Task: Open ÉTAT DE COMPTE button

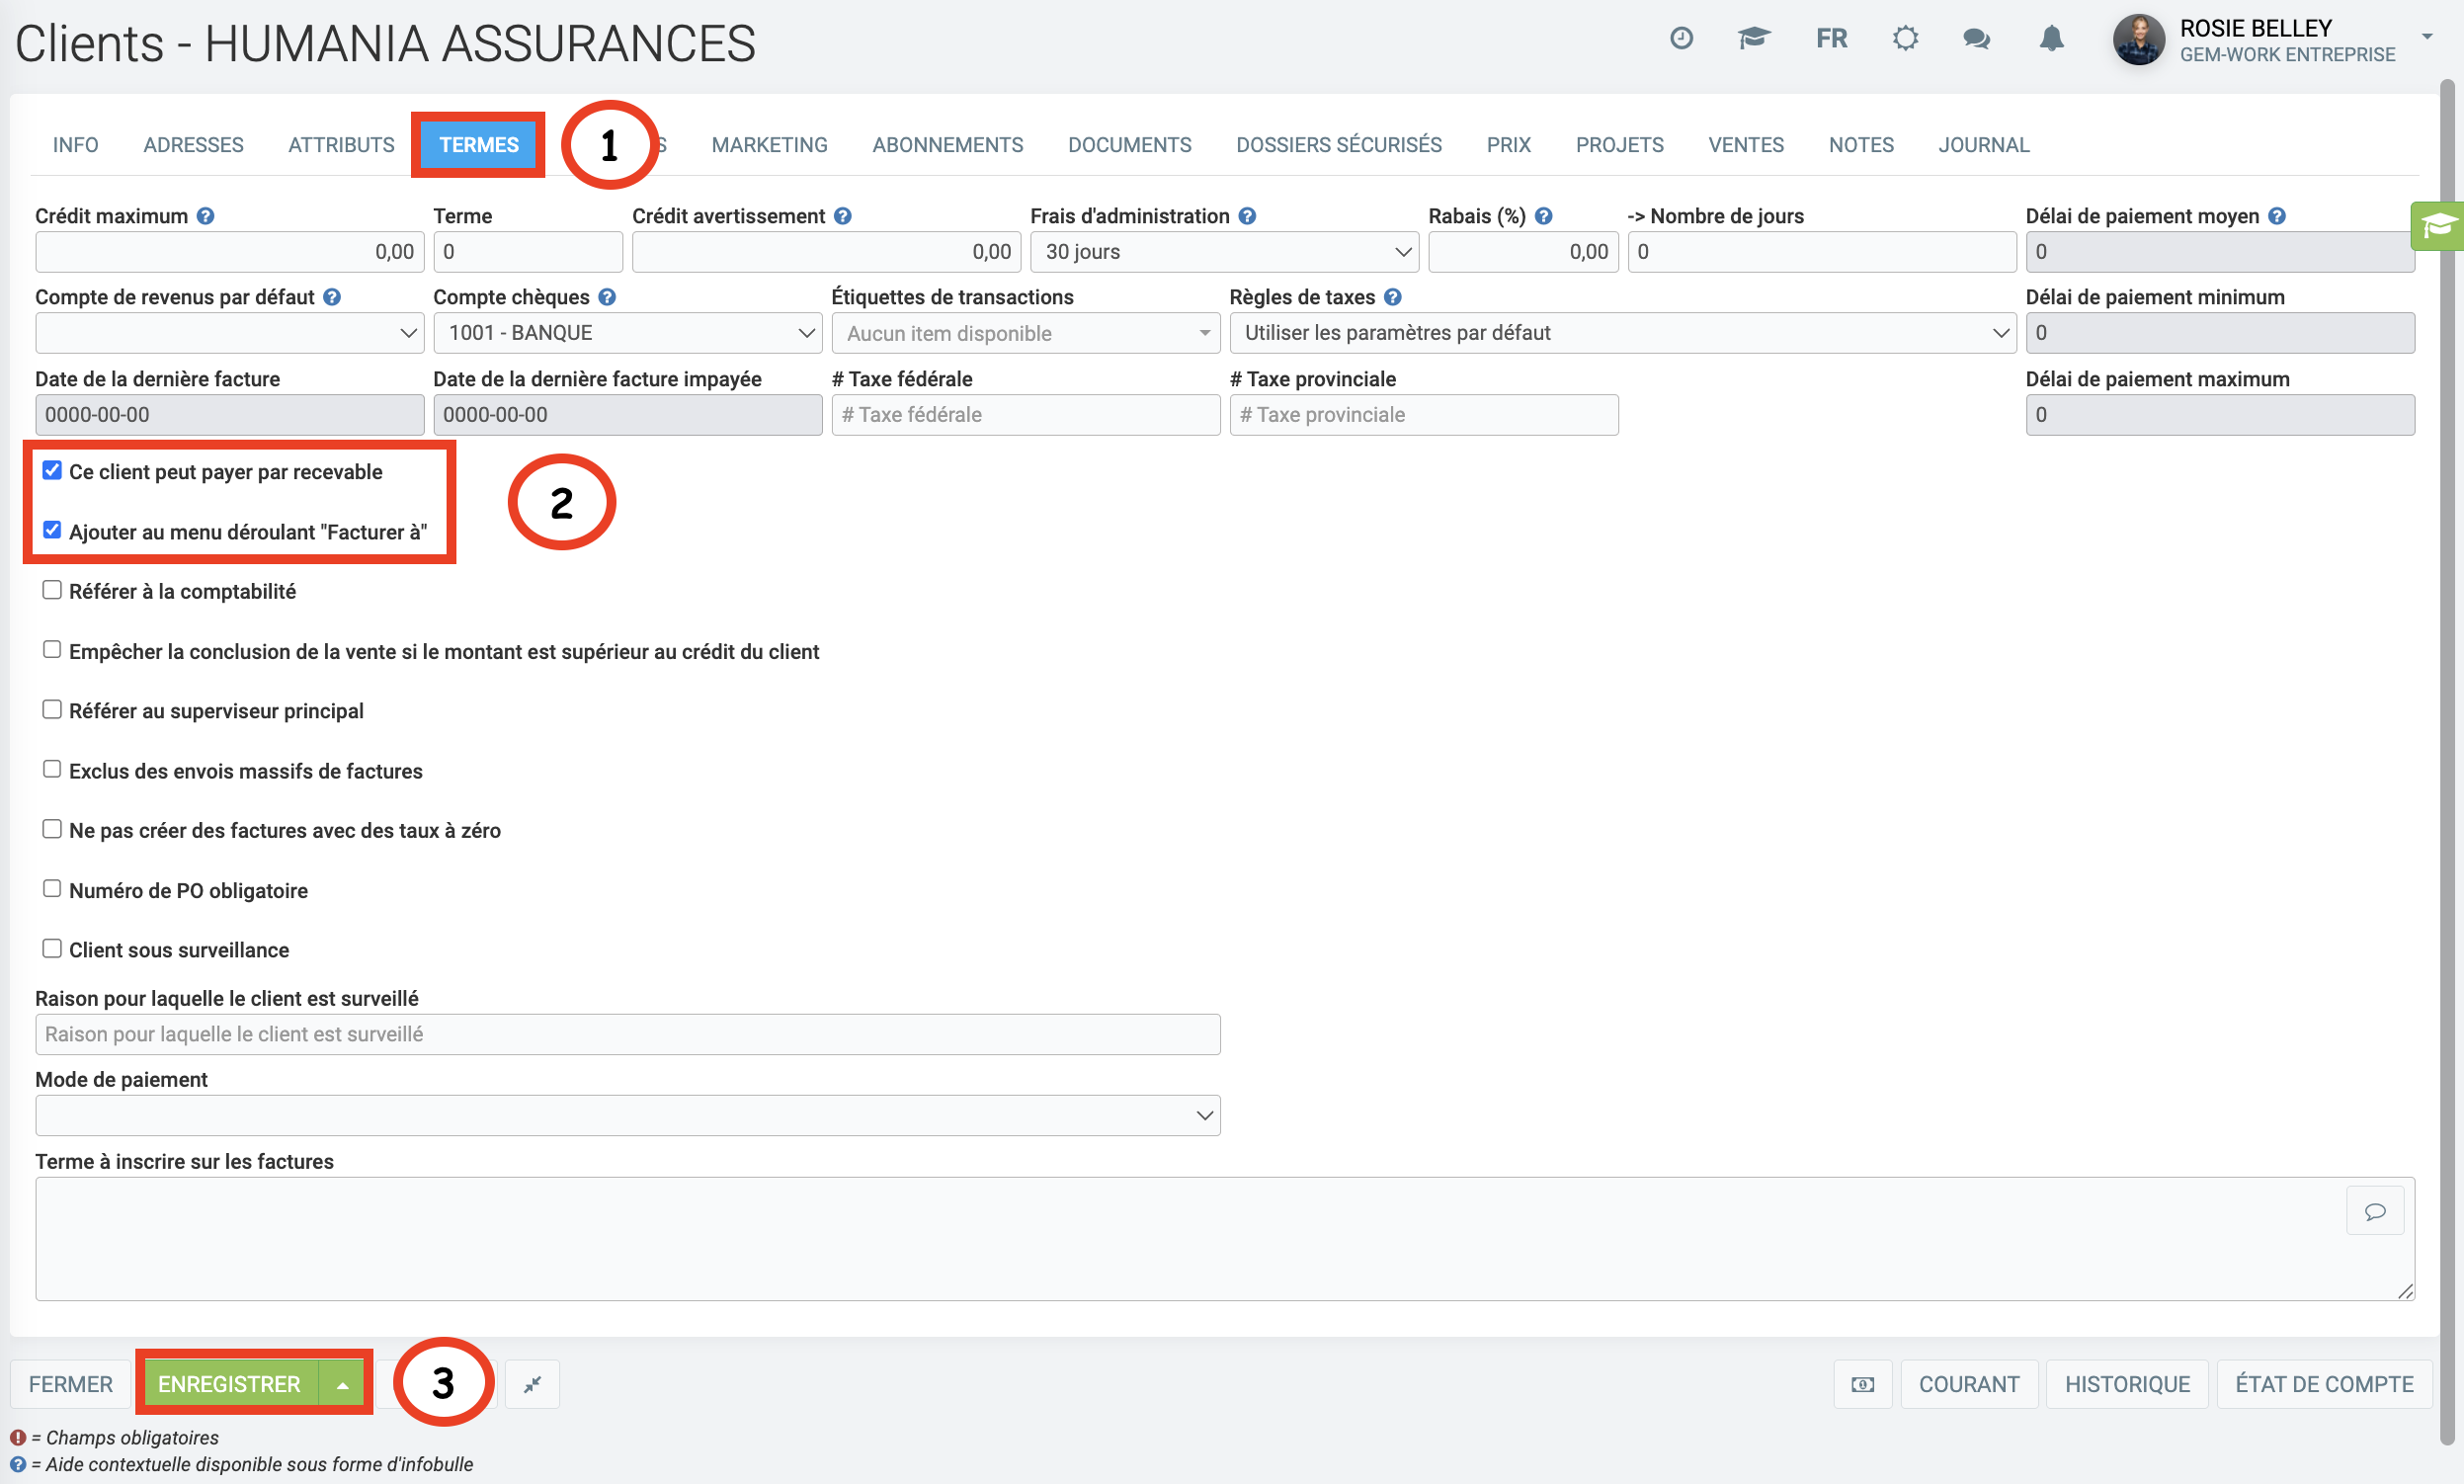Action: (x=2323, y=1384)
